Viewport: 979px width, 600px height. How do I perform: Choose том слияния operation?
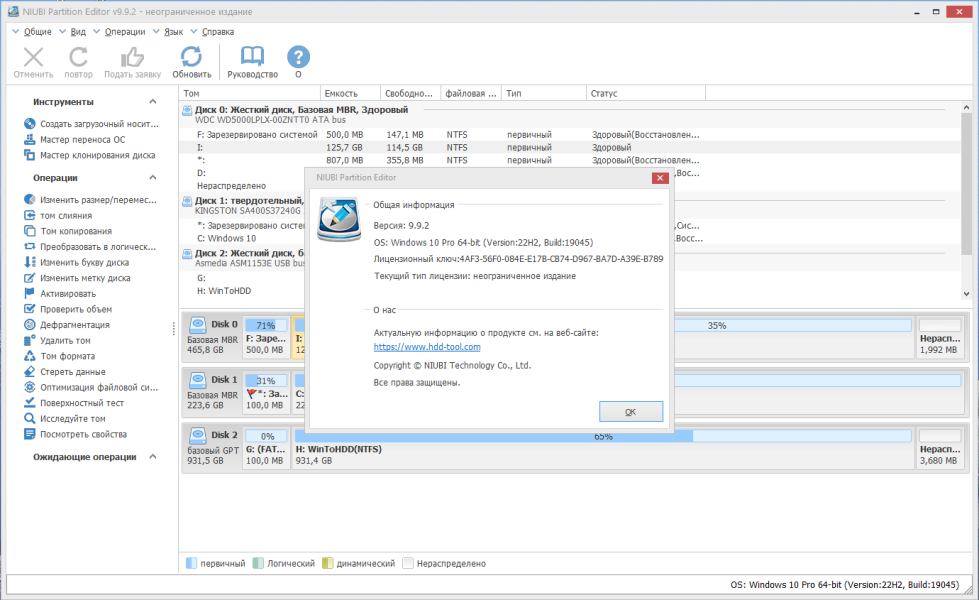(58, 215)
